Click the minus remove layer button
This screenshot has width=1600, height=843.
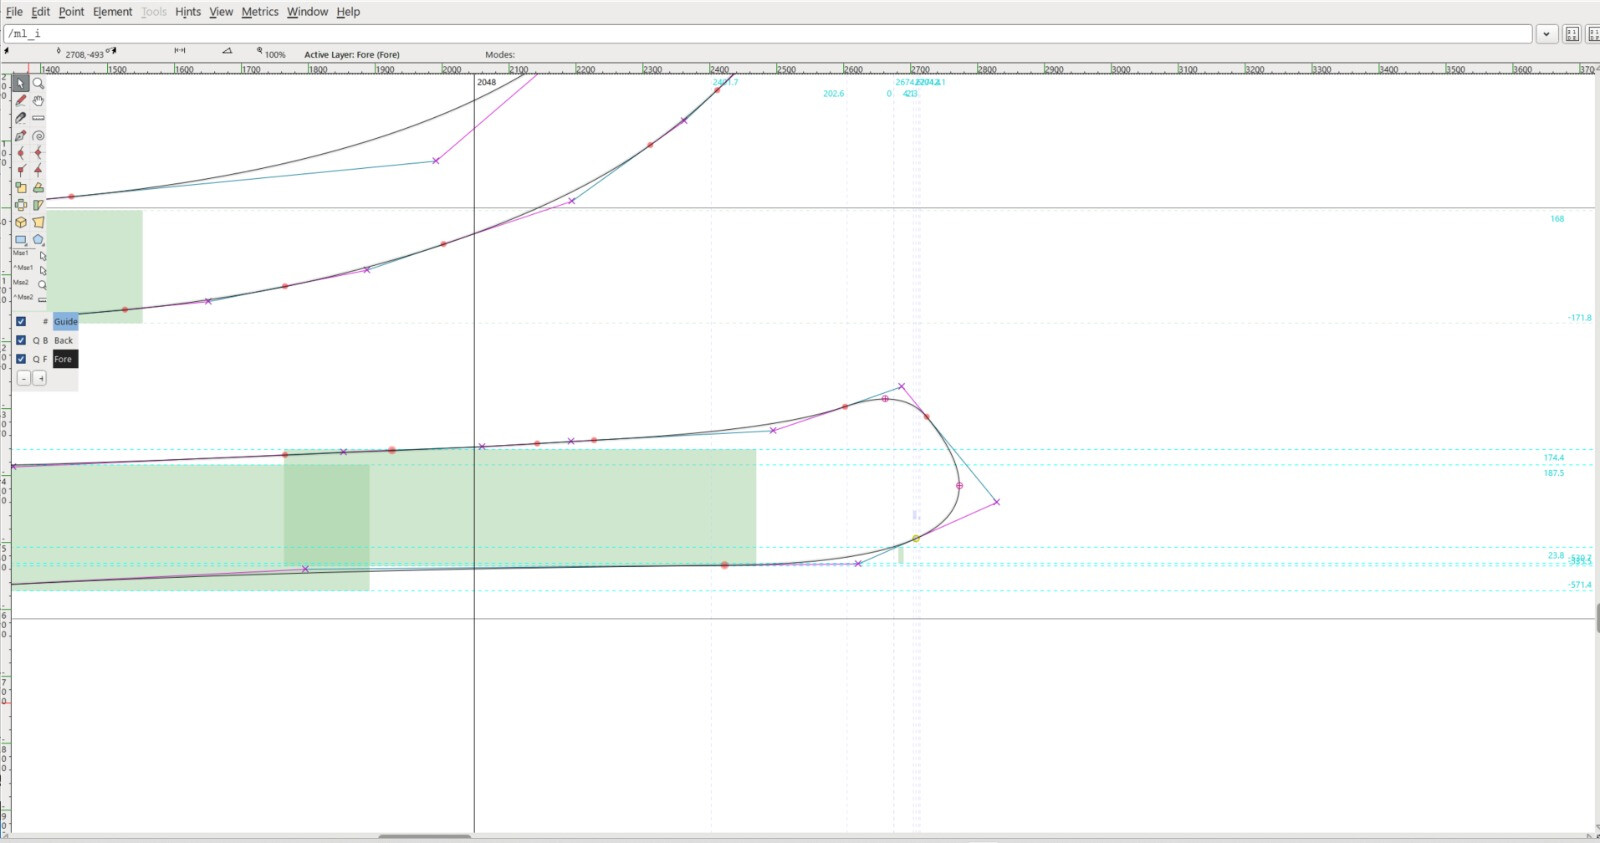click(x=24, y=379)
